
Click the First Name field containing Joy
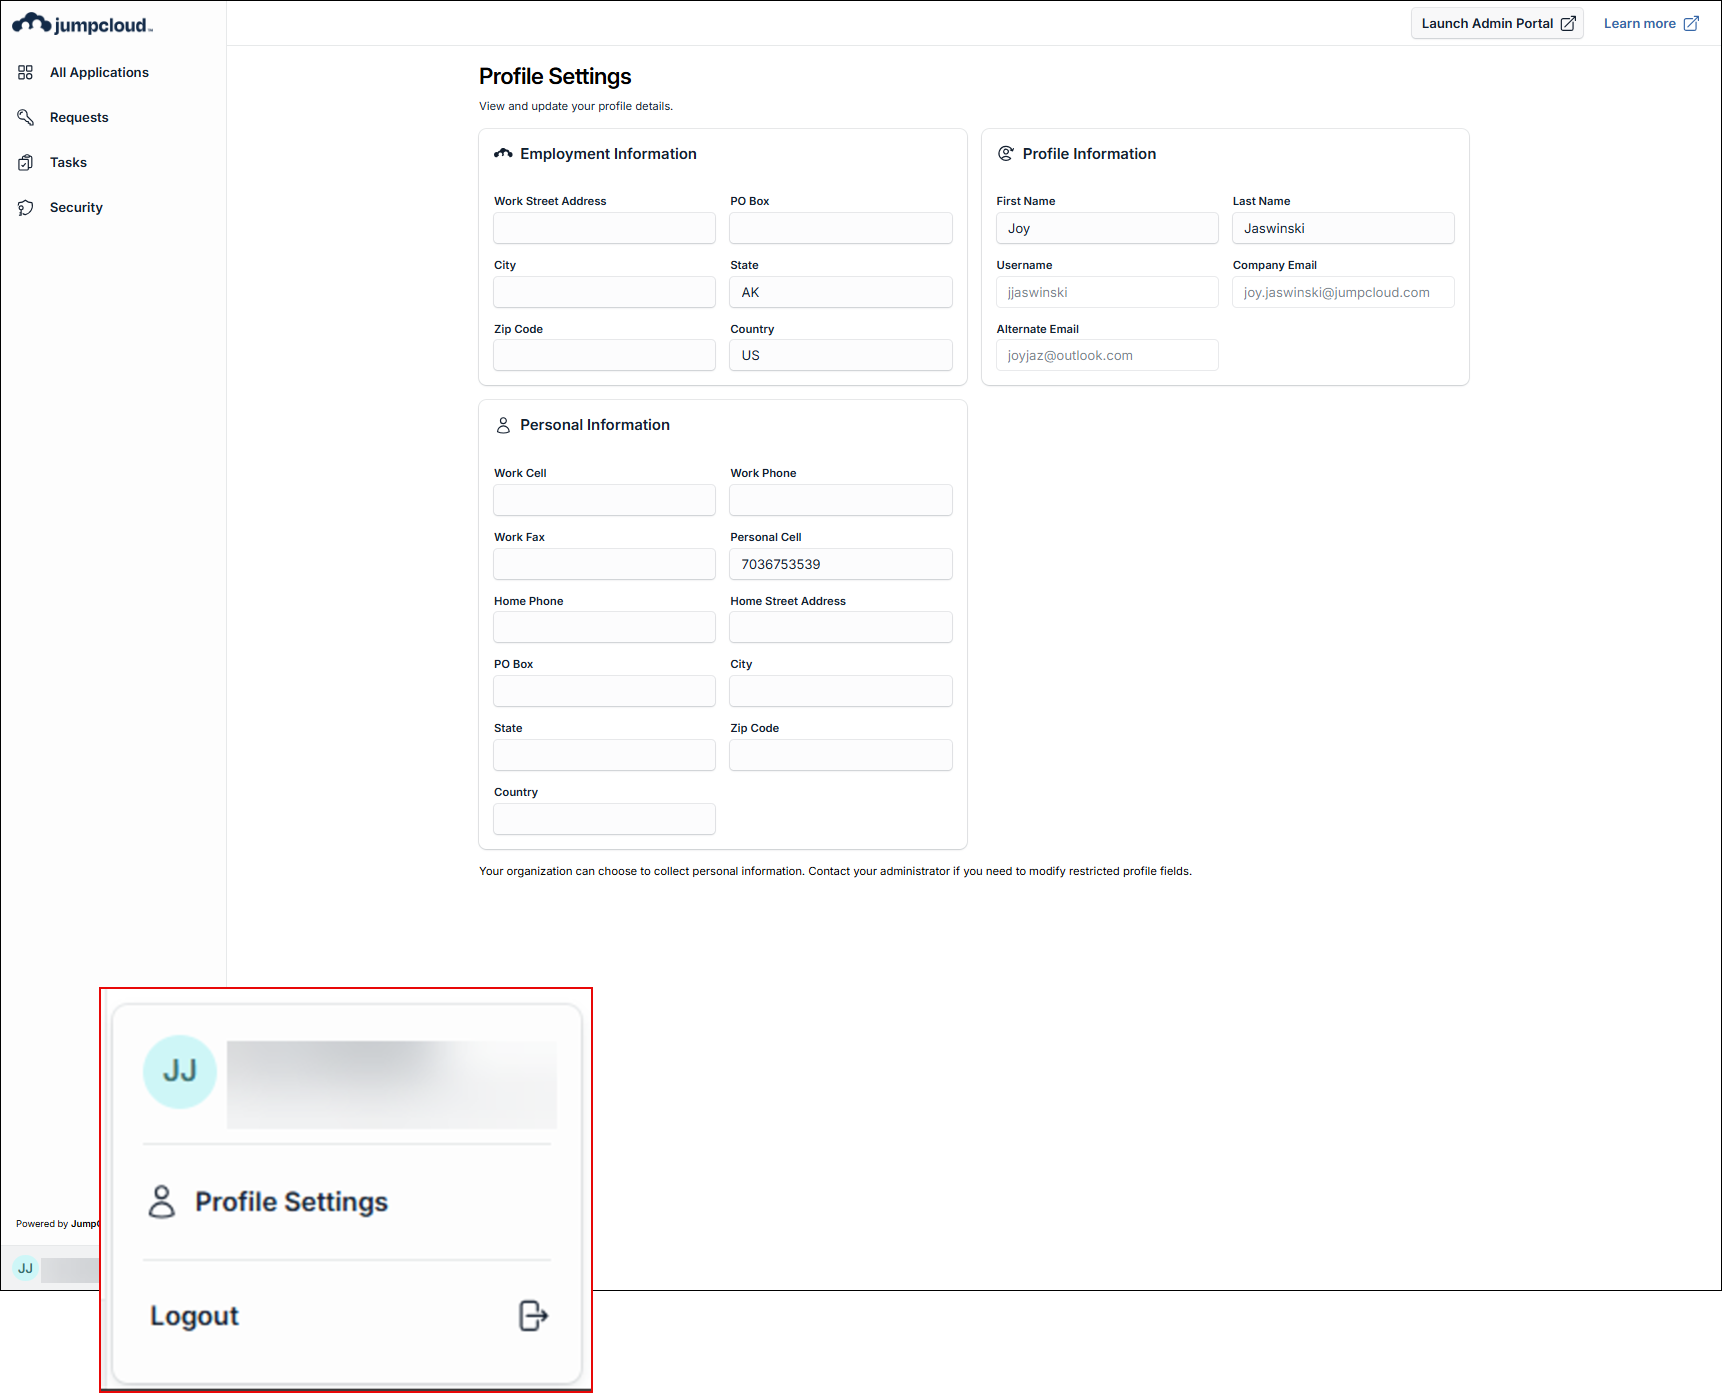(x=1107, y=228)
